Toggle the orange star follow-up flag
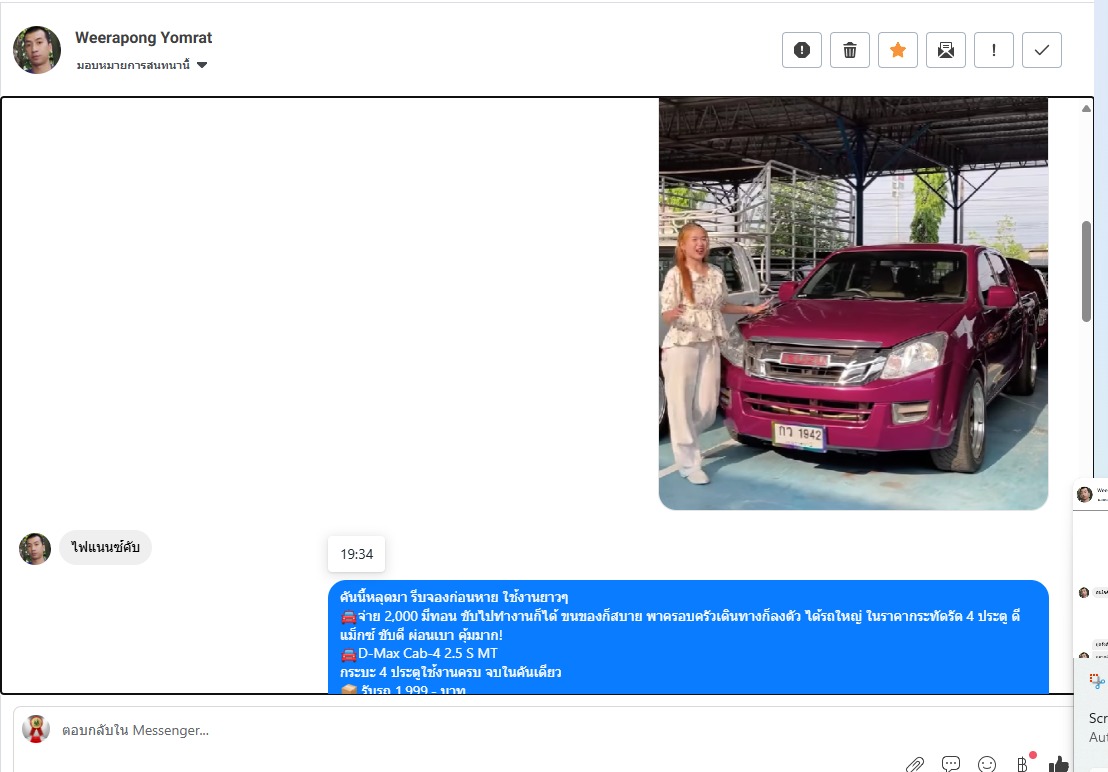1108x772 pixels. point(897,50)
